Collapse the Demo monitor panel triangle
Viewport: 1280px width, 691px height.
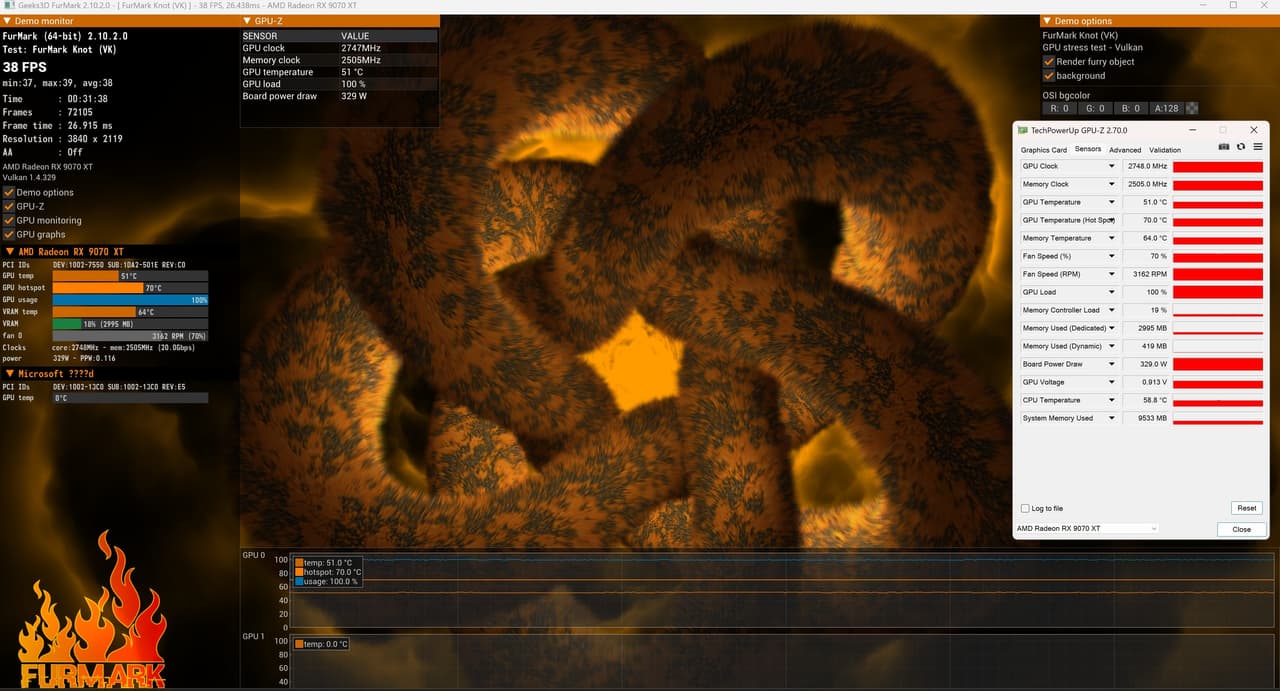7,21
